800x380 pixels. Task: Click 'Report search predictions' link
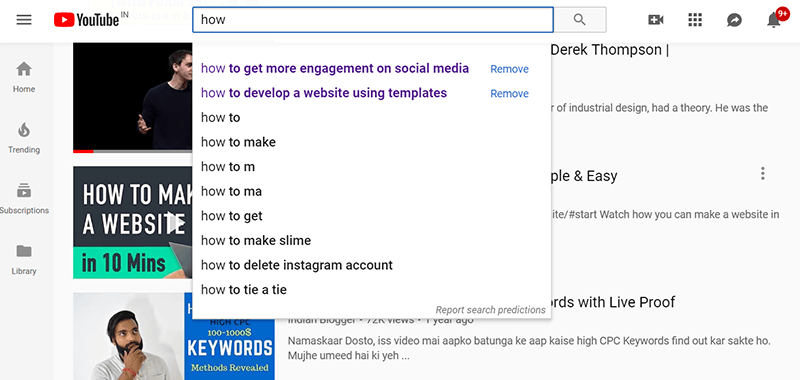point(490,310)
